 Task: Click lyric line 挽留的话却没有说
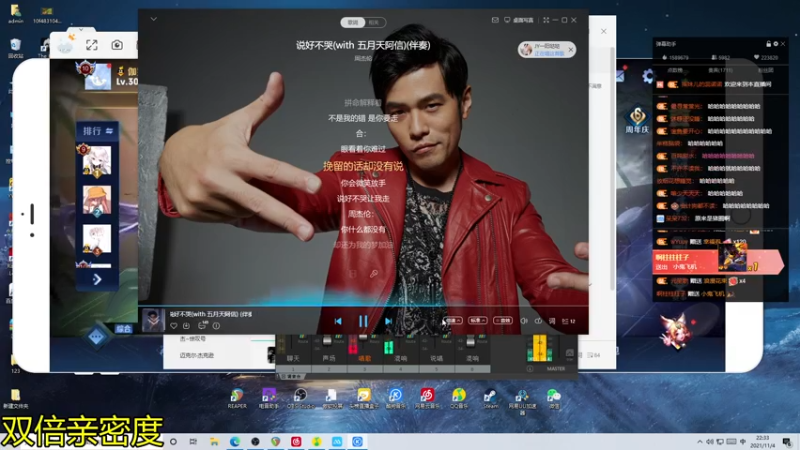pos(363,166)
